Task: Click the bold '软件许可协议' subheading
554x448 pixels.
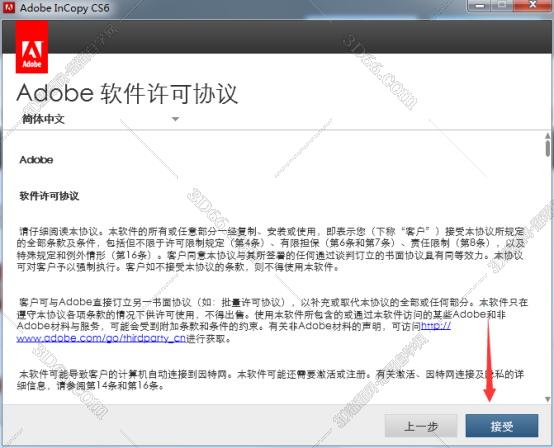Action: click(x=49, y=196)
